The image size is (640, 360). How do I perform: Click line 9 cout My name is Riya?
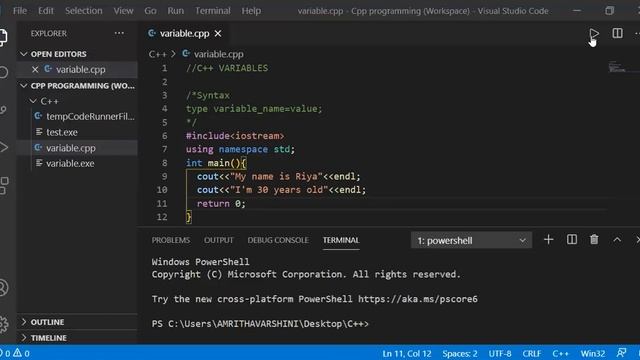click(x=279, y=176)
